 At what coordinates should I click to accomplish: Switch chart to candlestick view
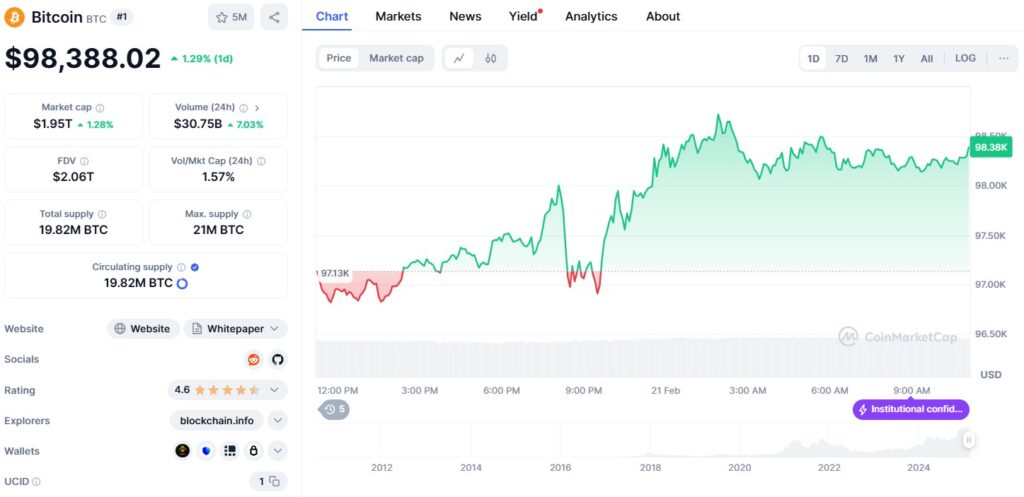490,58
